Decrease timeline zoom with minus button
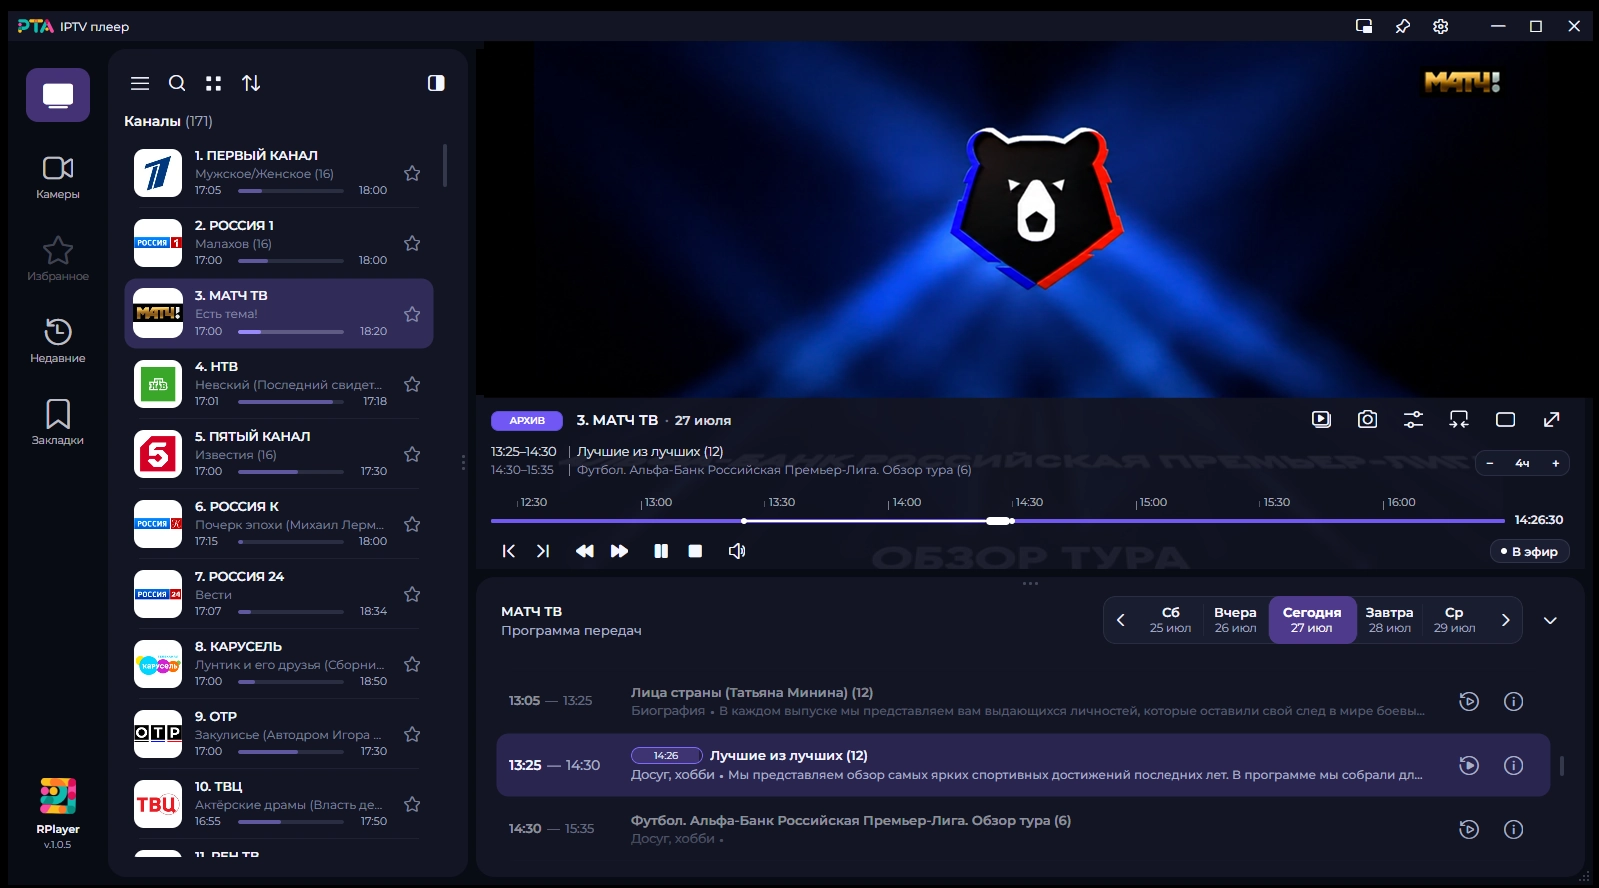 pyautogui.click(x=1490, y=463)
